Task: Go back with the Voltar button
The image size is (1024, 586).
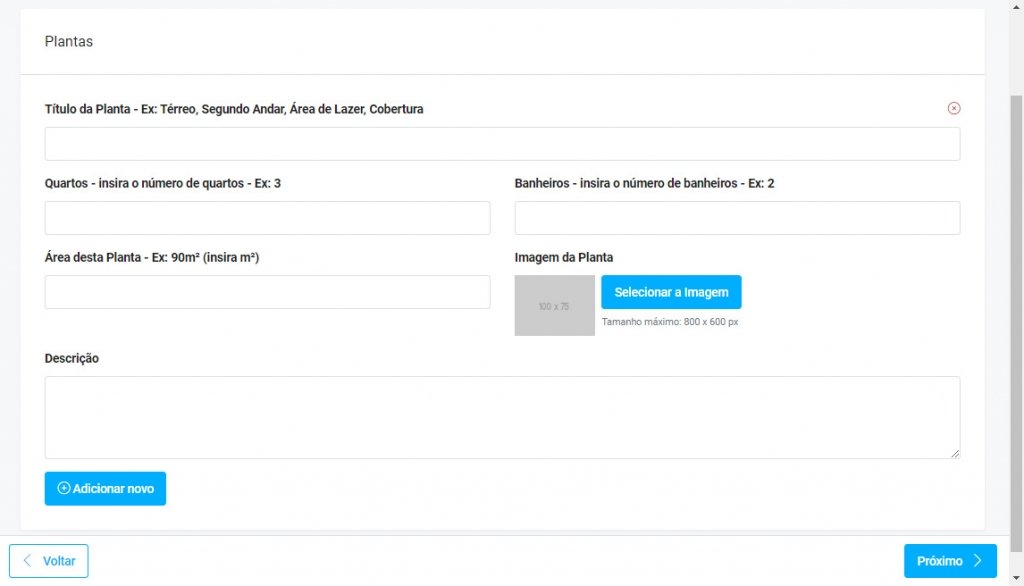Action: pyautogui.click(x=49, y=561)
